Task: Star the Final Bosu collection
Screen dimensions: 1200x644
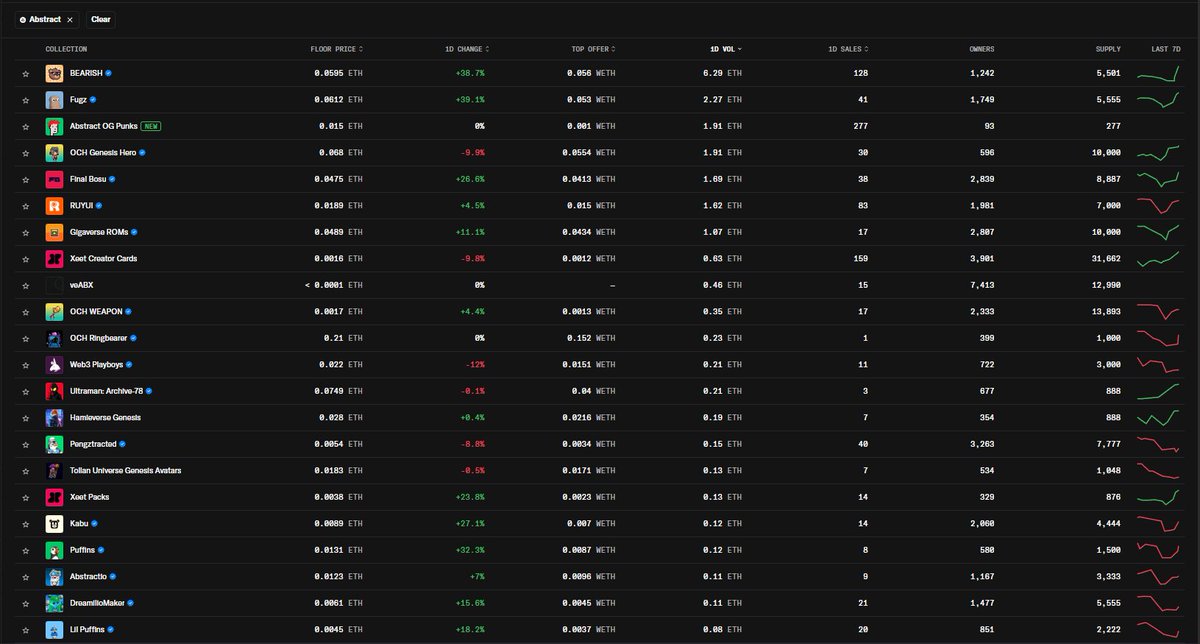Action: tap(26, 179)
